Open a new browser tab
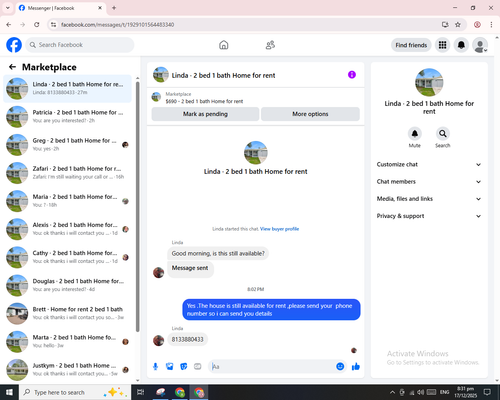 (114, 8)
